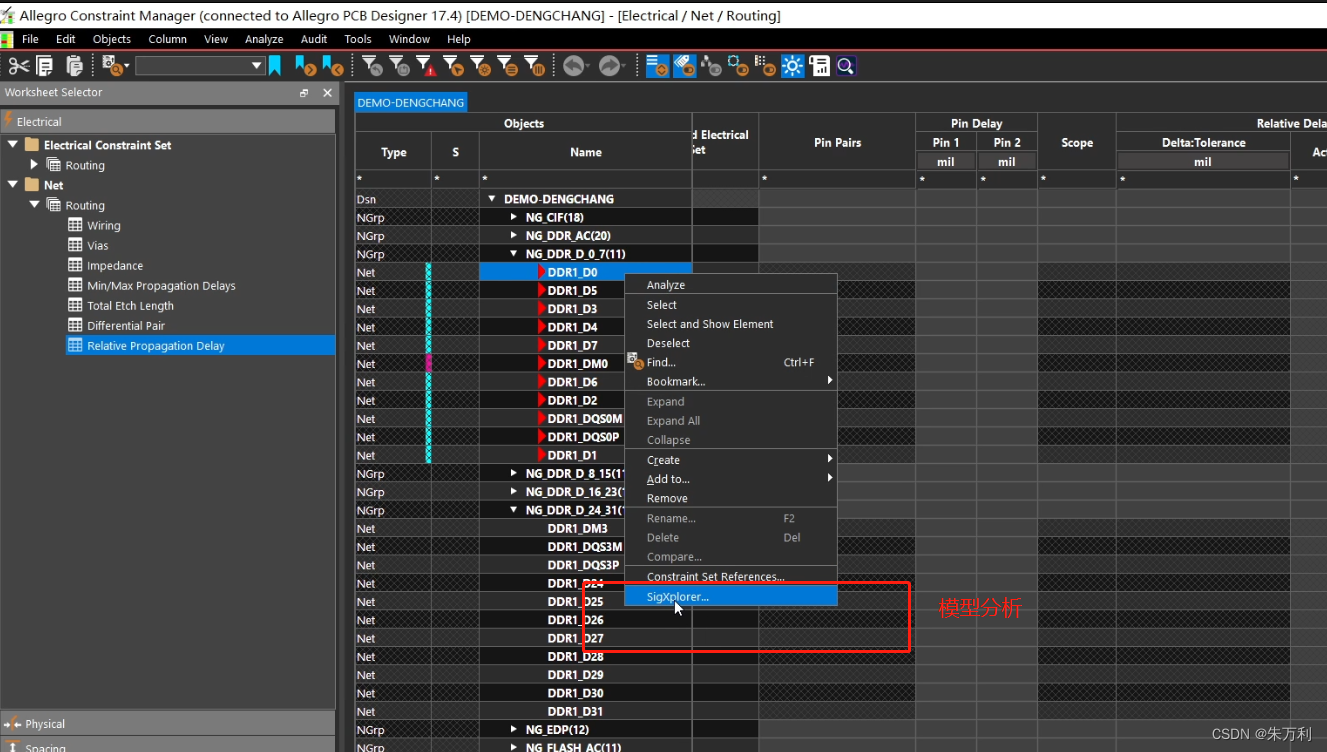This screenshot has height=752, width=1327.
Task: Open the Add to... submenu
Action: coord(731,479)
